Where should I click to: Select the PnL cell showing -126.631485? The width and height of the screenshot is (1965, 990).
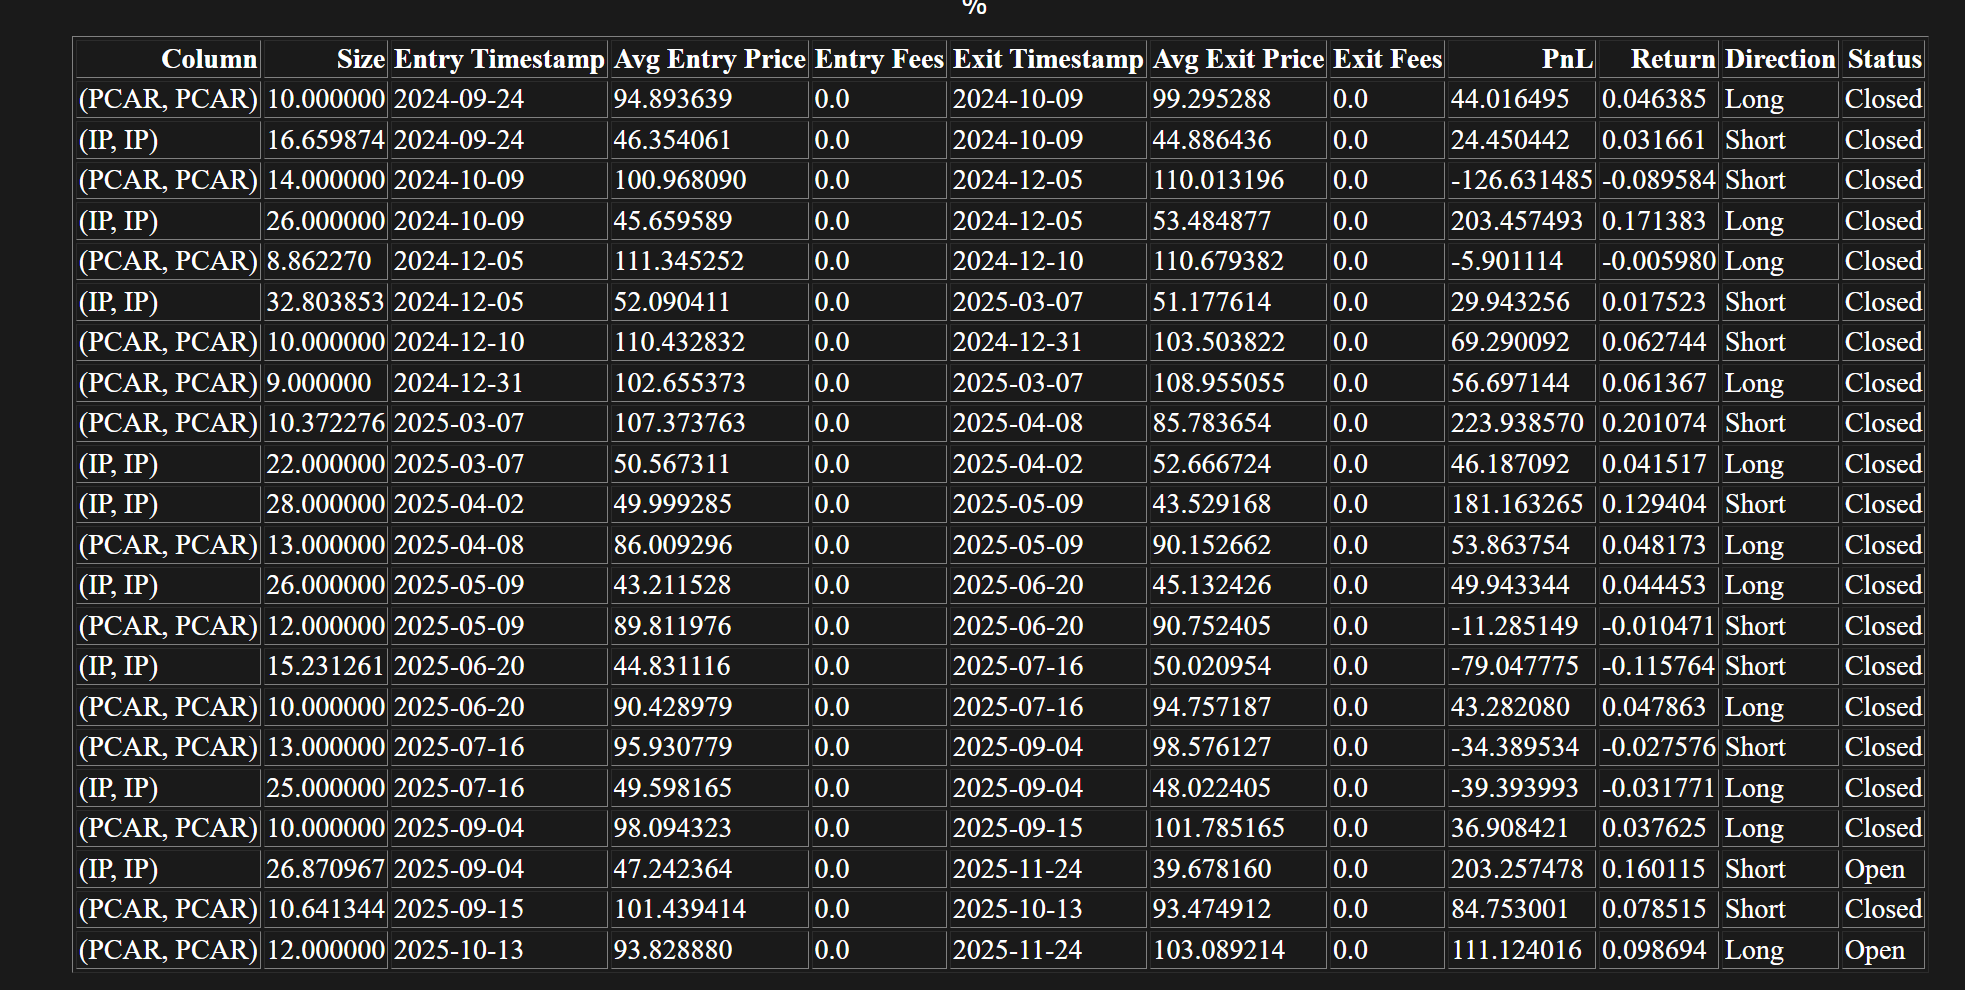click(x=1521, y=180)
